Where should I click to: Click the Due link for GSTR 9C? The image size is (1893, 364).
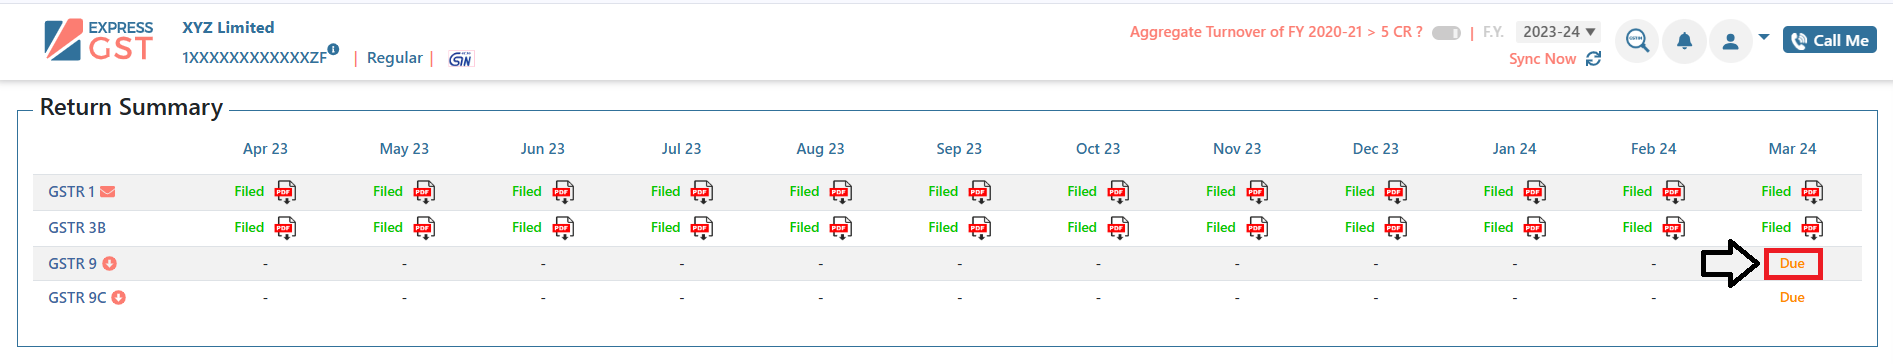point(1792,298)
